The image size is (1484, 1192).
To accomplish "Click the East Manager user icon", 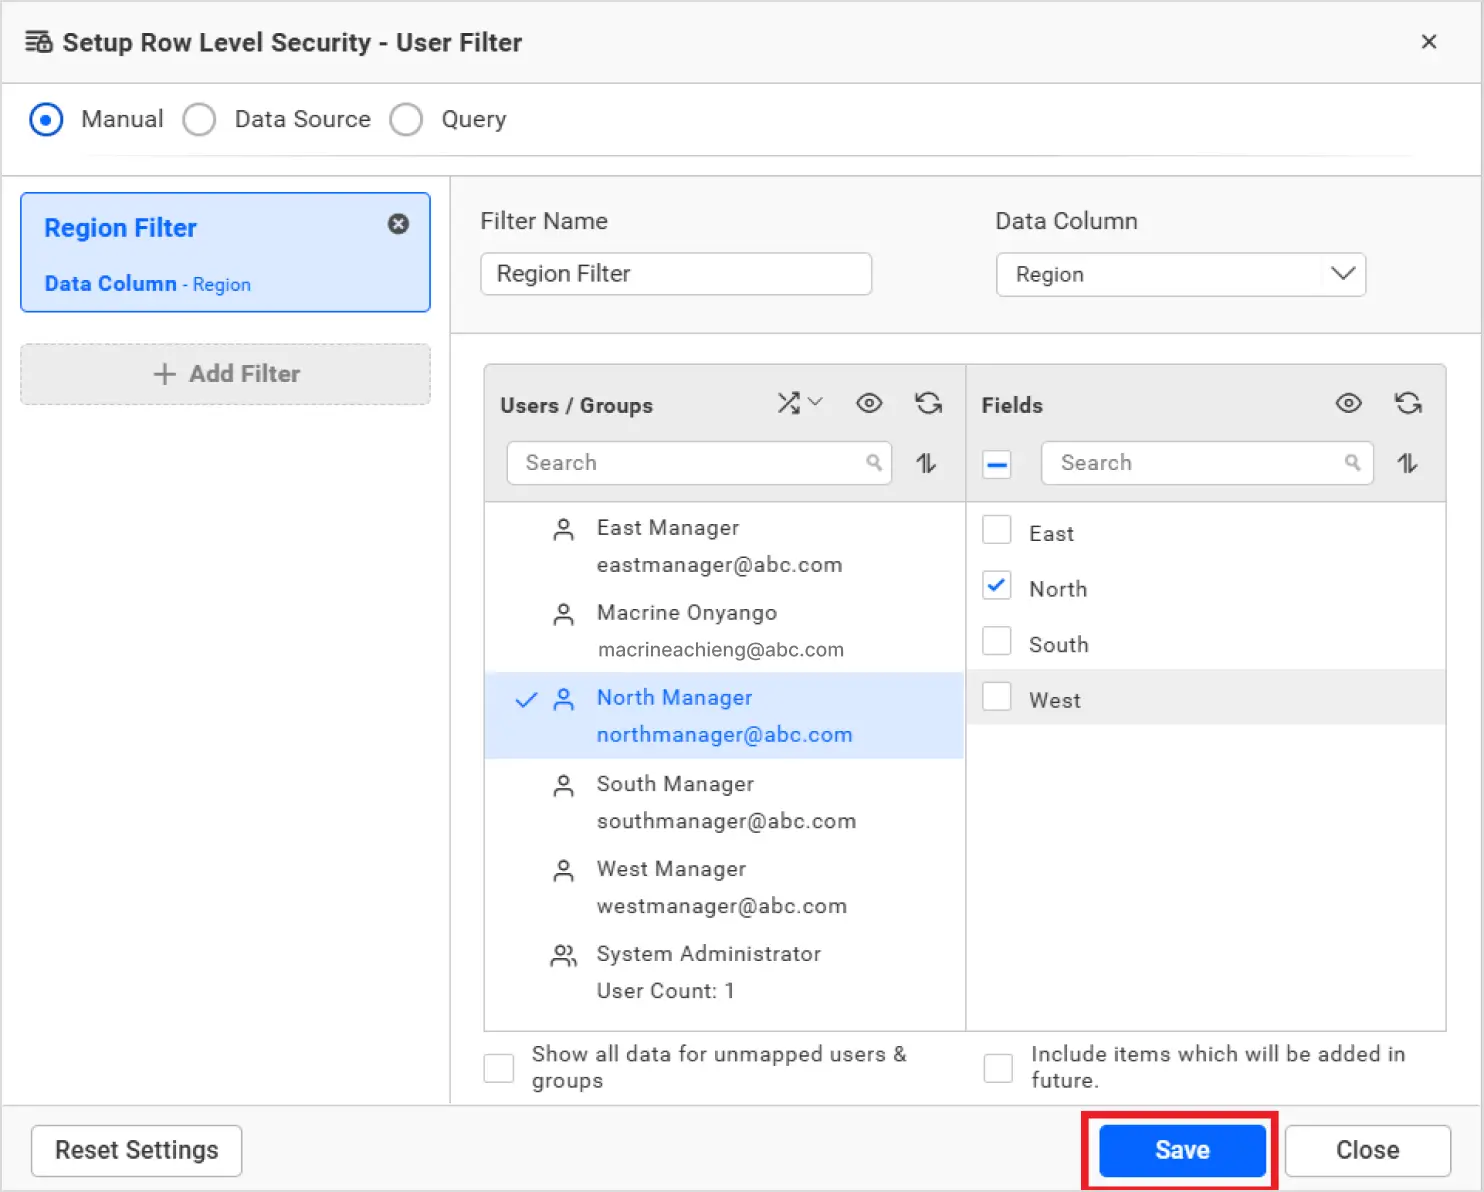I will 564,529.
